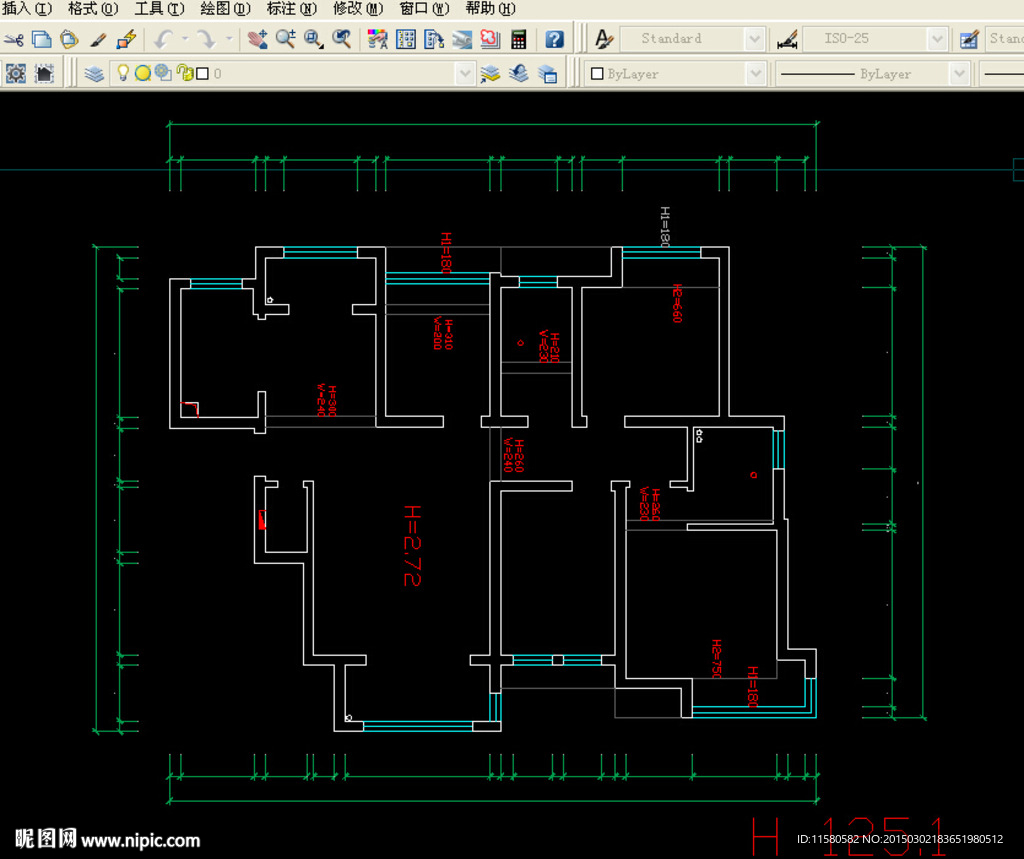Click the Cut scissors icon
The image size is (1024, 859).
coord(13,40)
